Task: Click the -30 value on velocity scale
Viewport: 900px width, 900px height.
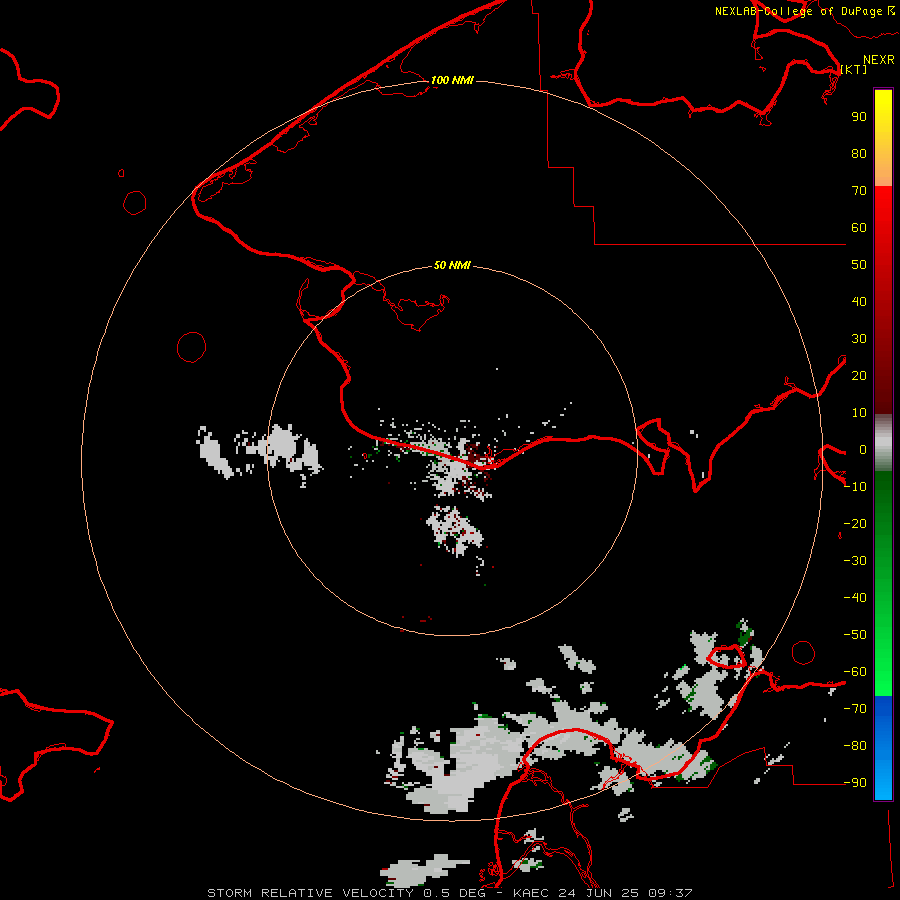Action: tap(855, 561)
